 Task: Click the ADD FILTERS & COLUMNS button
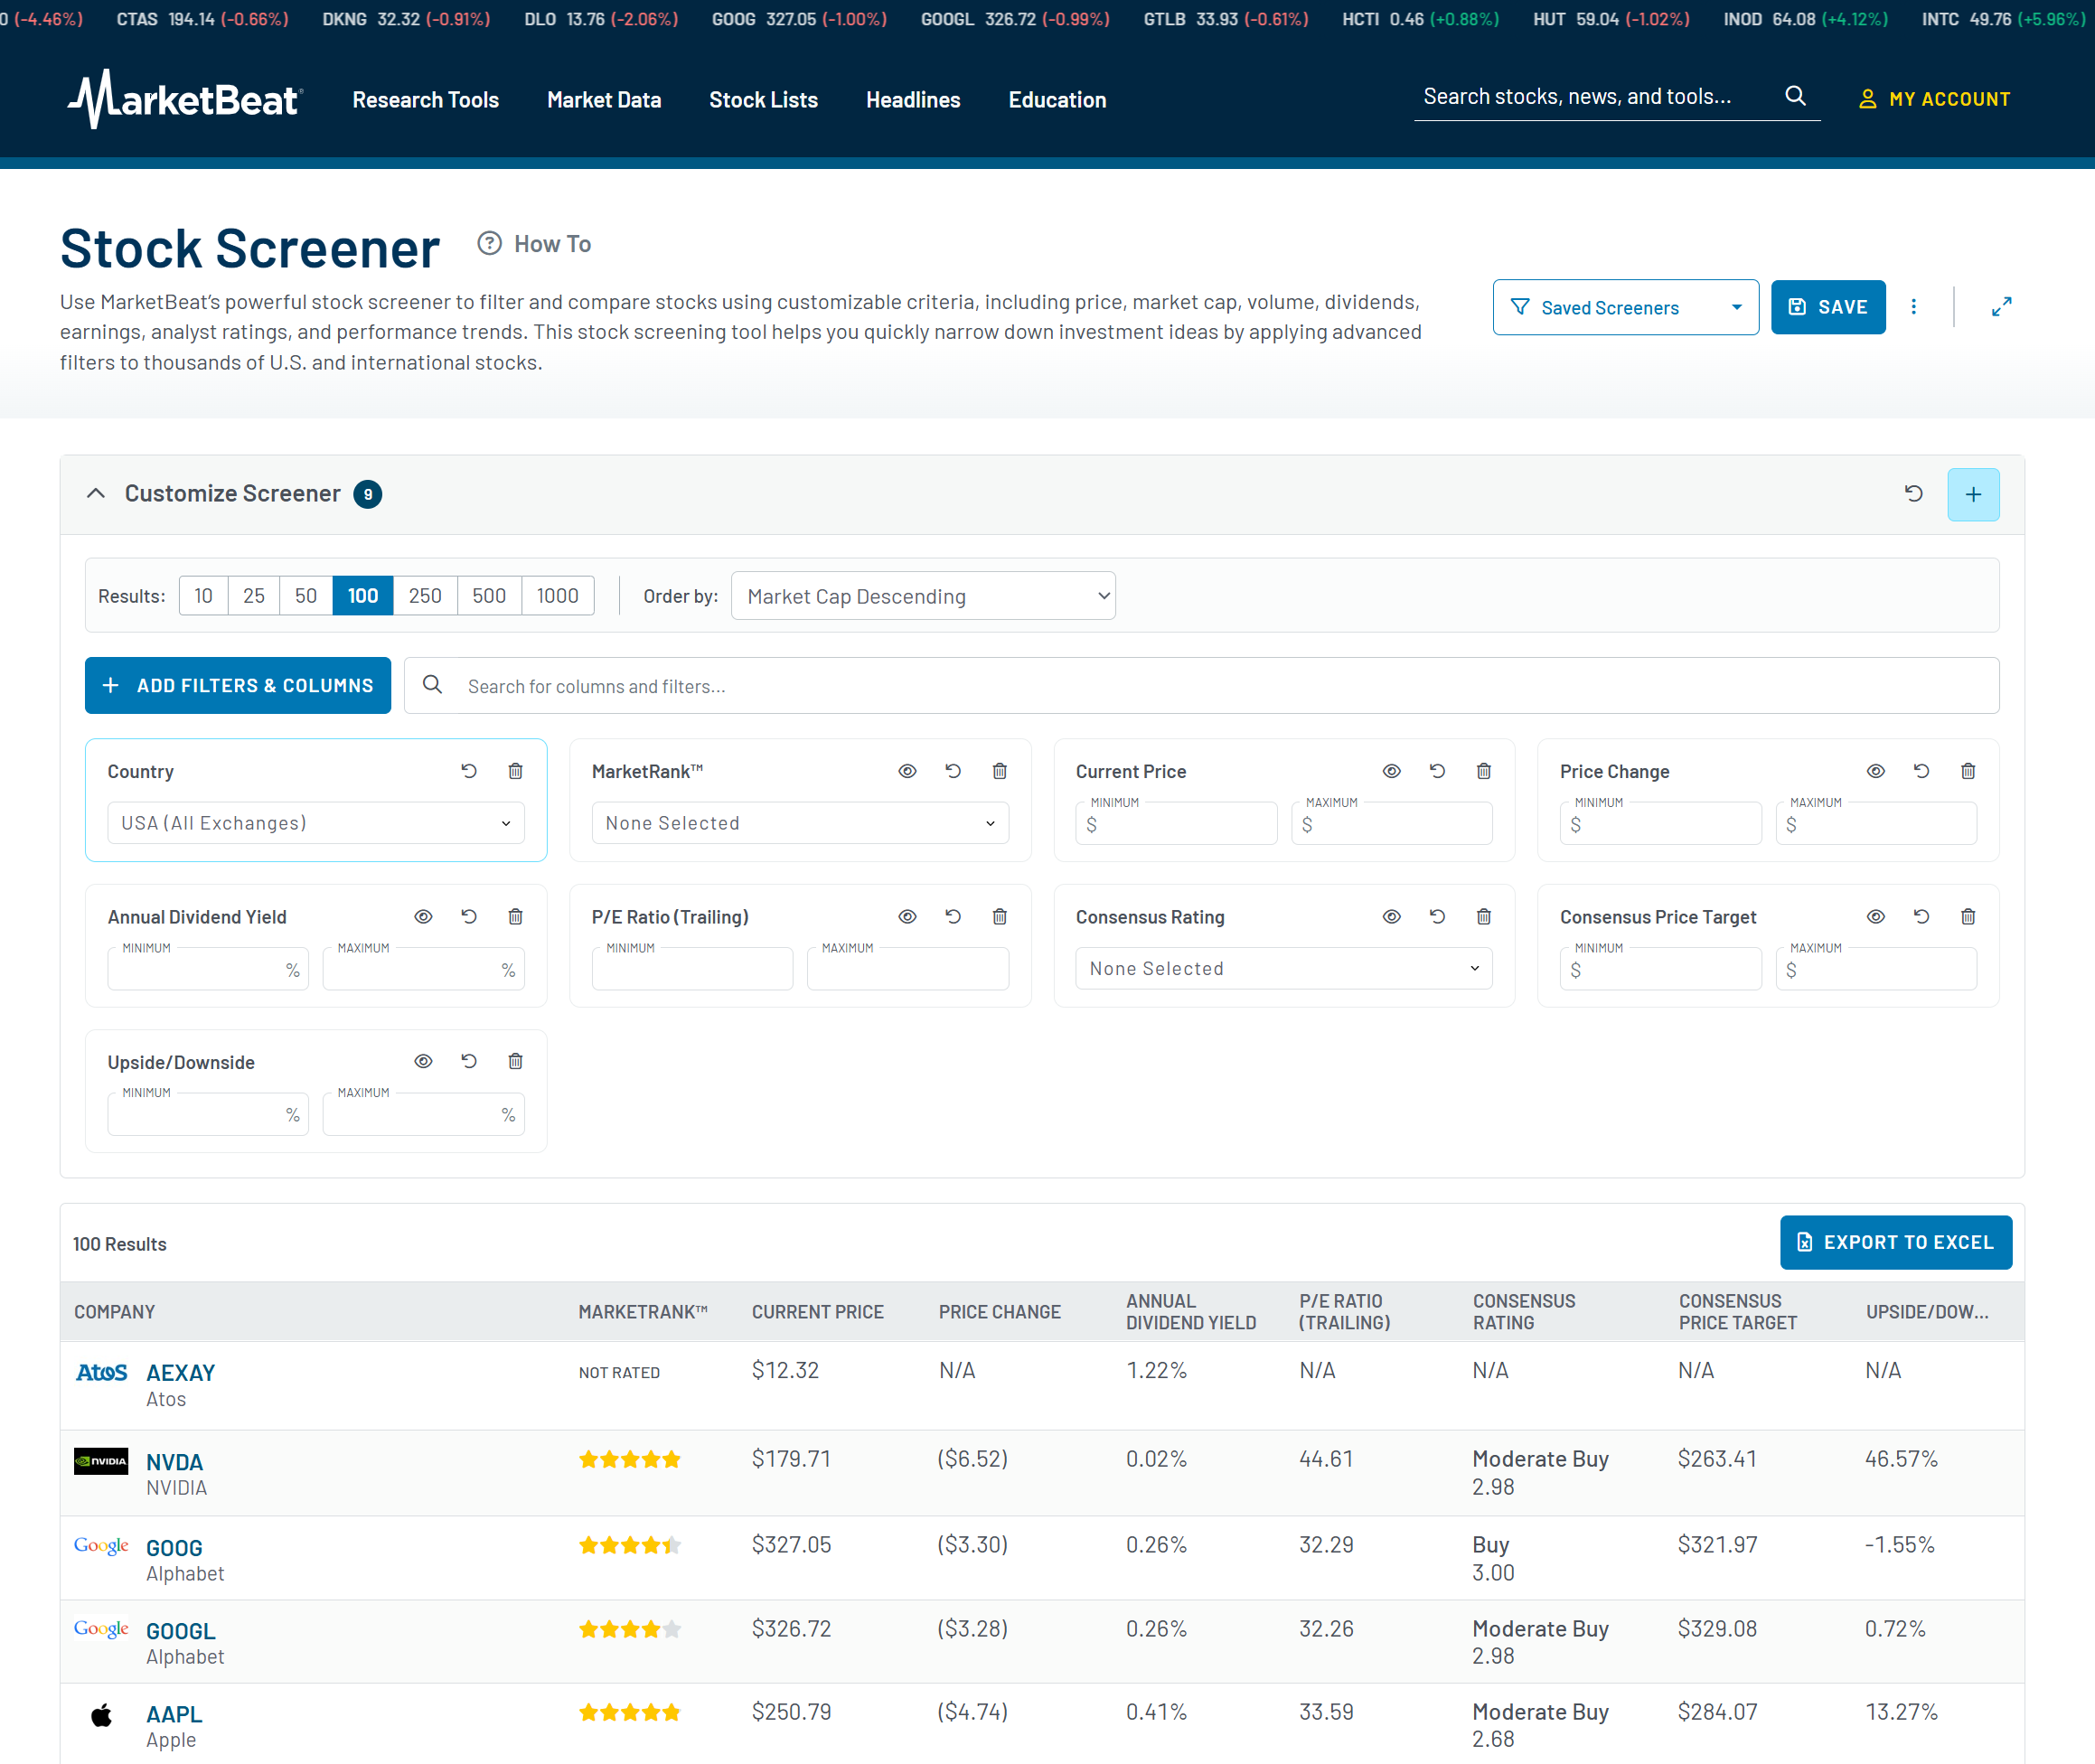coord(237,685)
